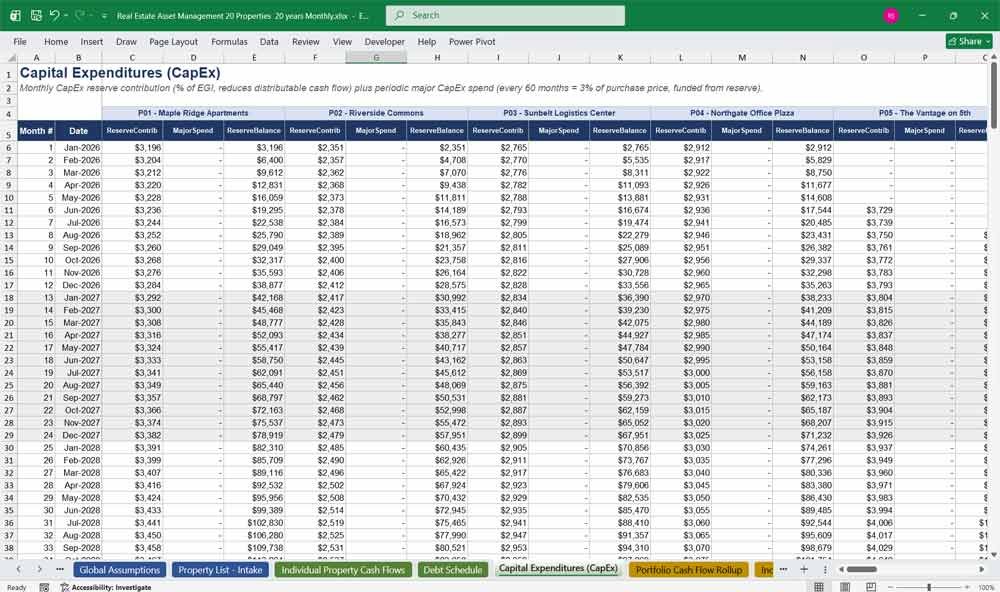Select row 20 header
The image size is (1000, 592).
[x=9, y=323]
